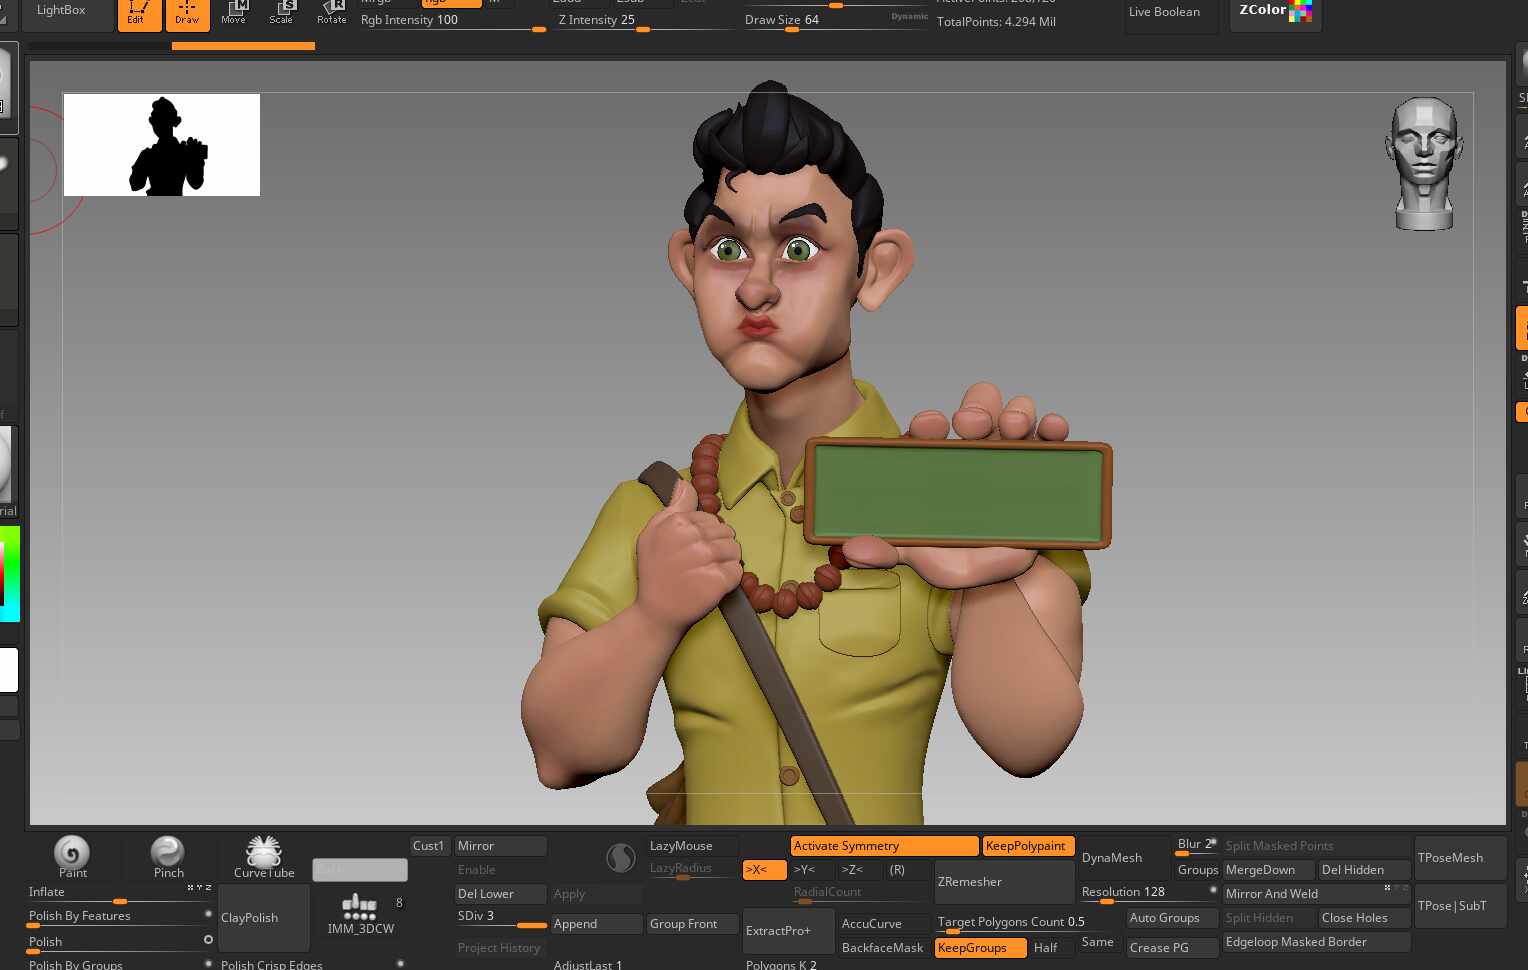Append a new subtool

pos(596,924)
